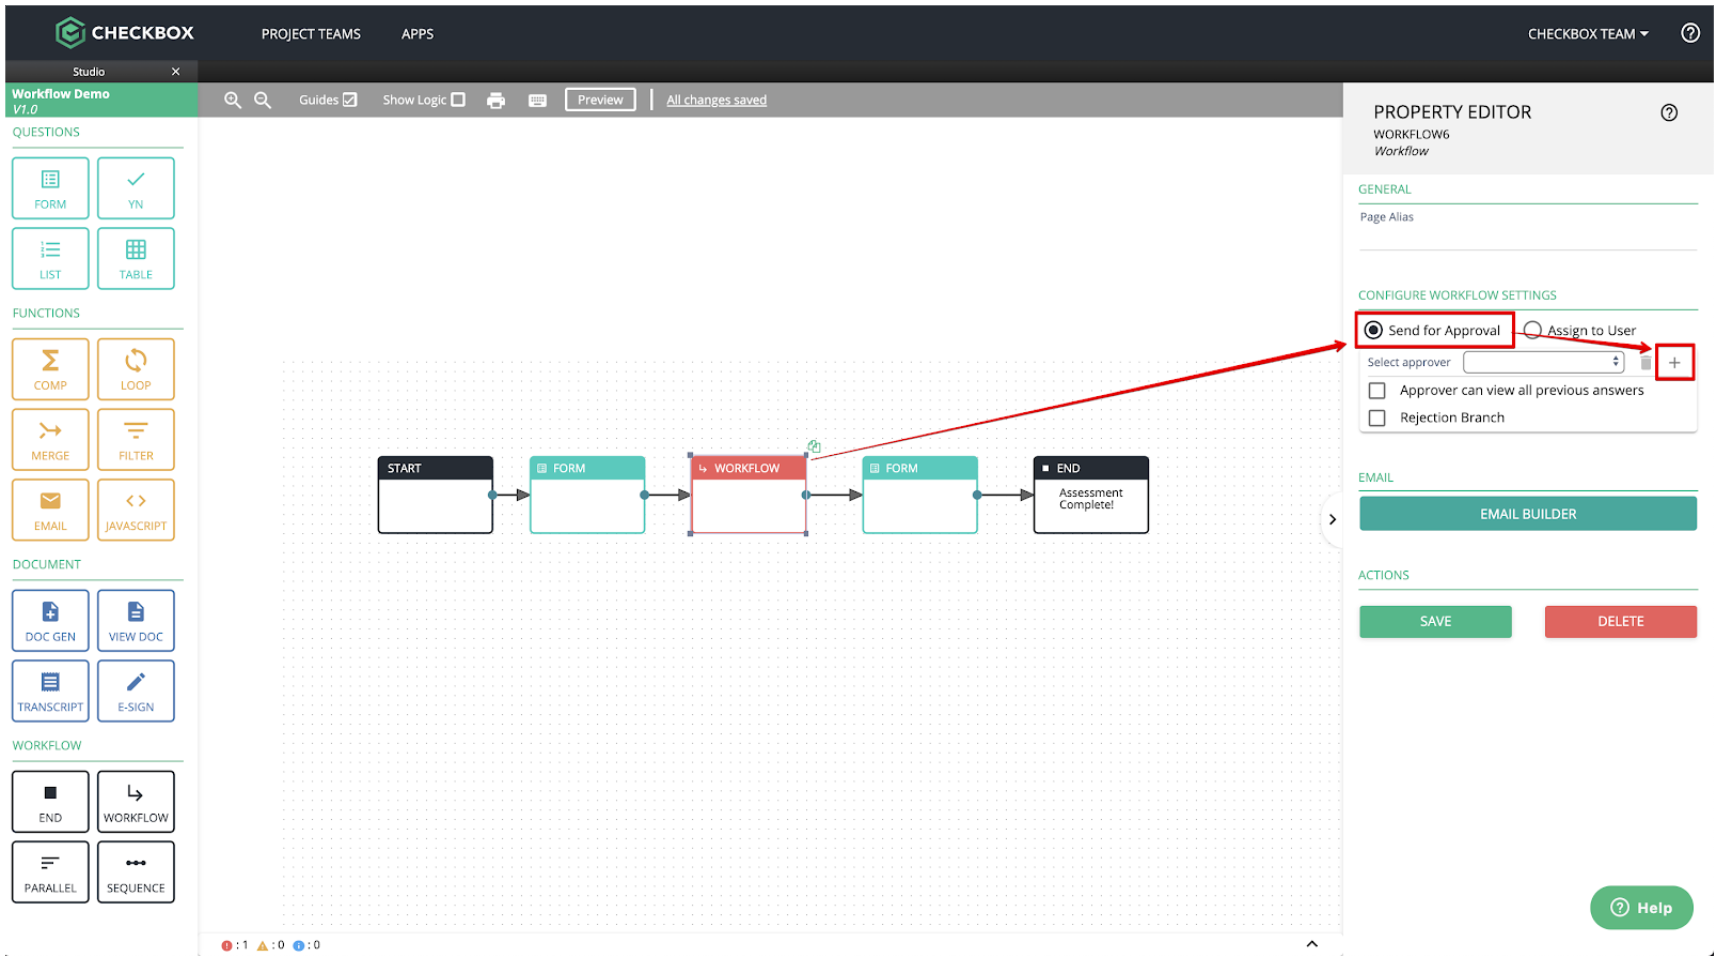This screenshot has height=962, width=1720.
Task: Add another approver with plus icon
Action: [1675, 363]
